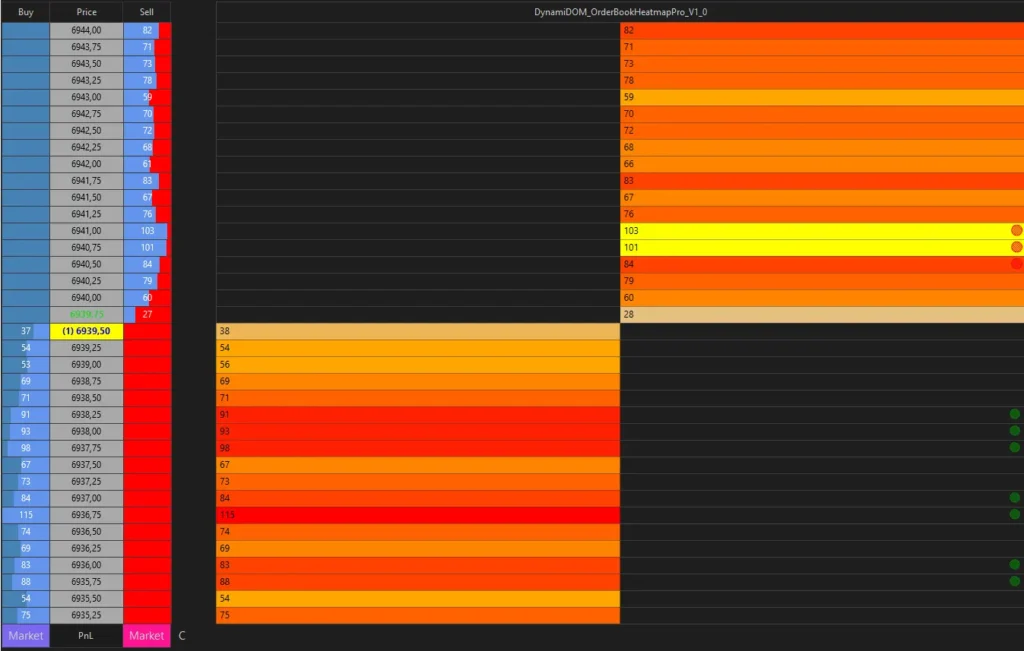The width and height of the screenshot is (1024, 651).
Task: Click the purple Market buy button
Action: (25, 635)
